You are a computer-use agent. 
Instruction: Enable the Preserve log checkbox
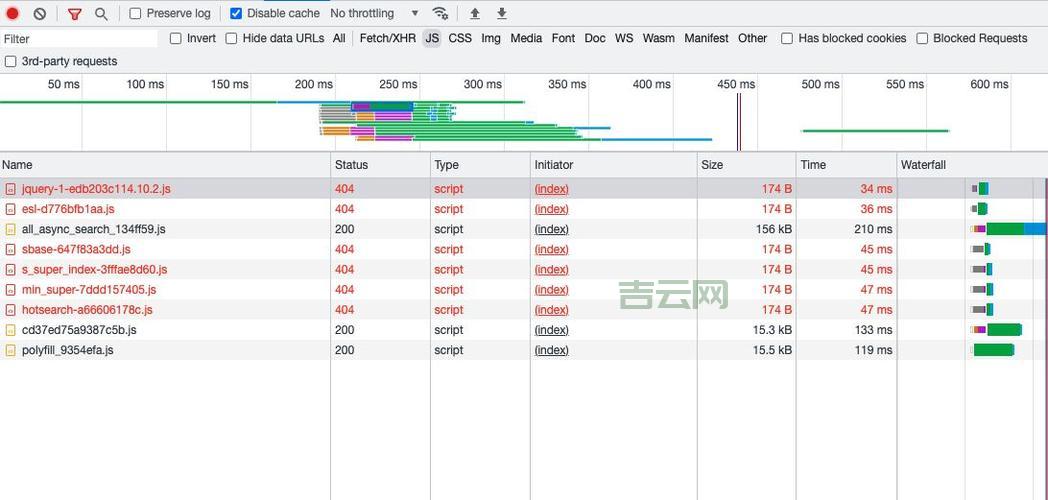[x=136, y=14]
